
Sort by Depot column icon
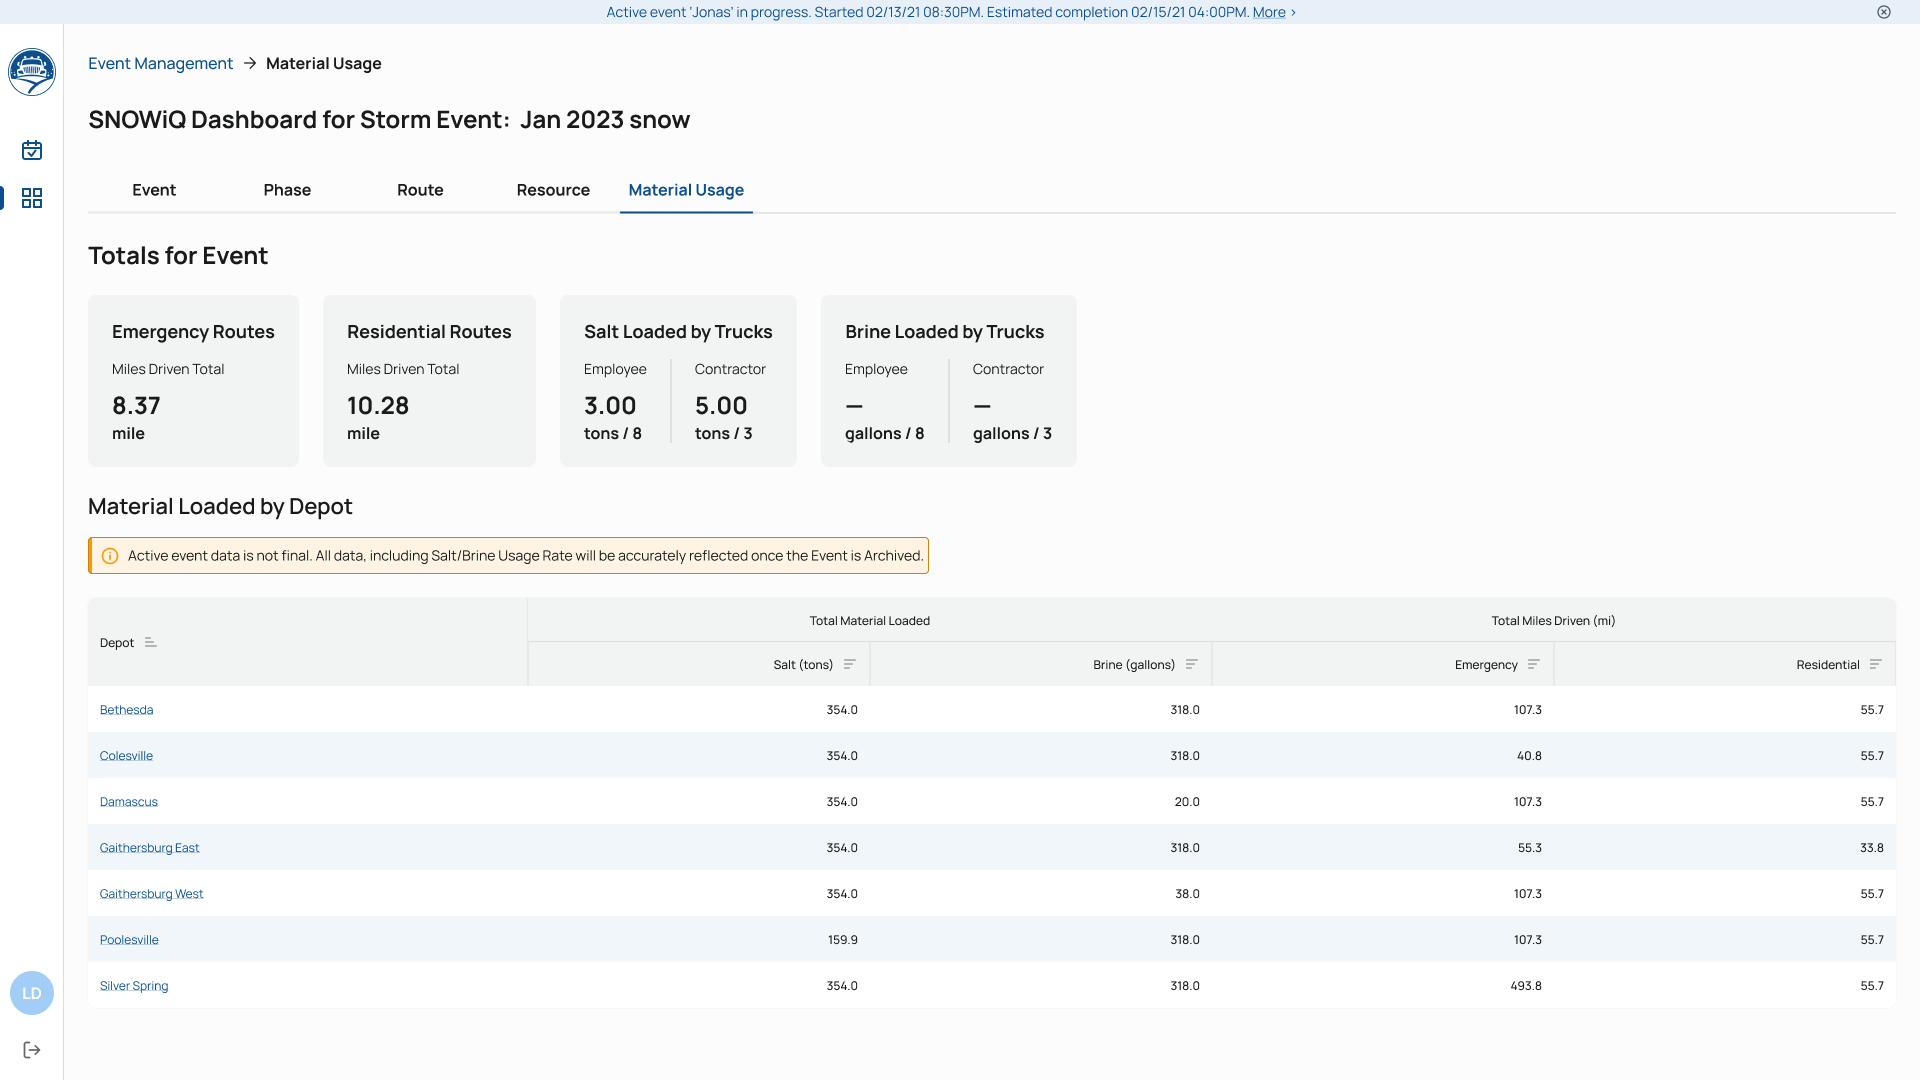tap(151, 643)
